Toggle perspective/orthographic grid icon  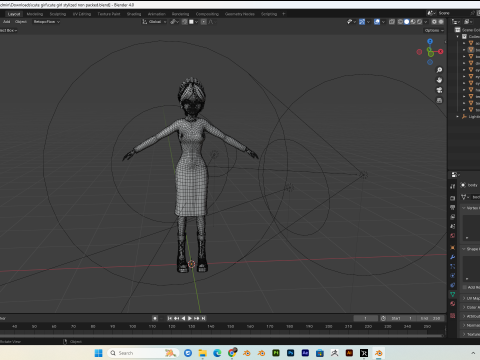[x=439, y=100]
